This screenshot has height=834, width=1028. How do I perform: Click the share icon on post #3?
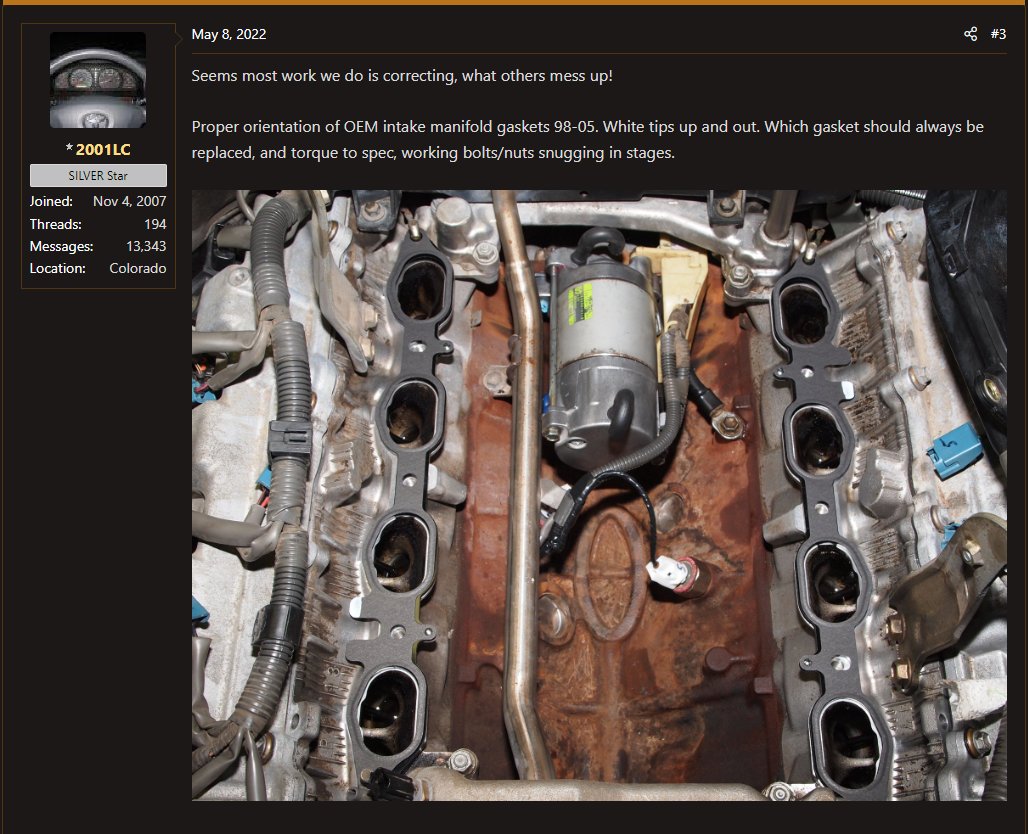tap(970, 34)
